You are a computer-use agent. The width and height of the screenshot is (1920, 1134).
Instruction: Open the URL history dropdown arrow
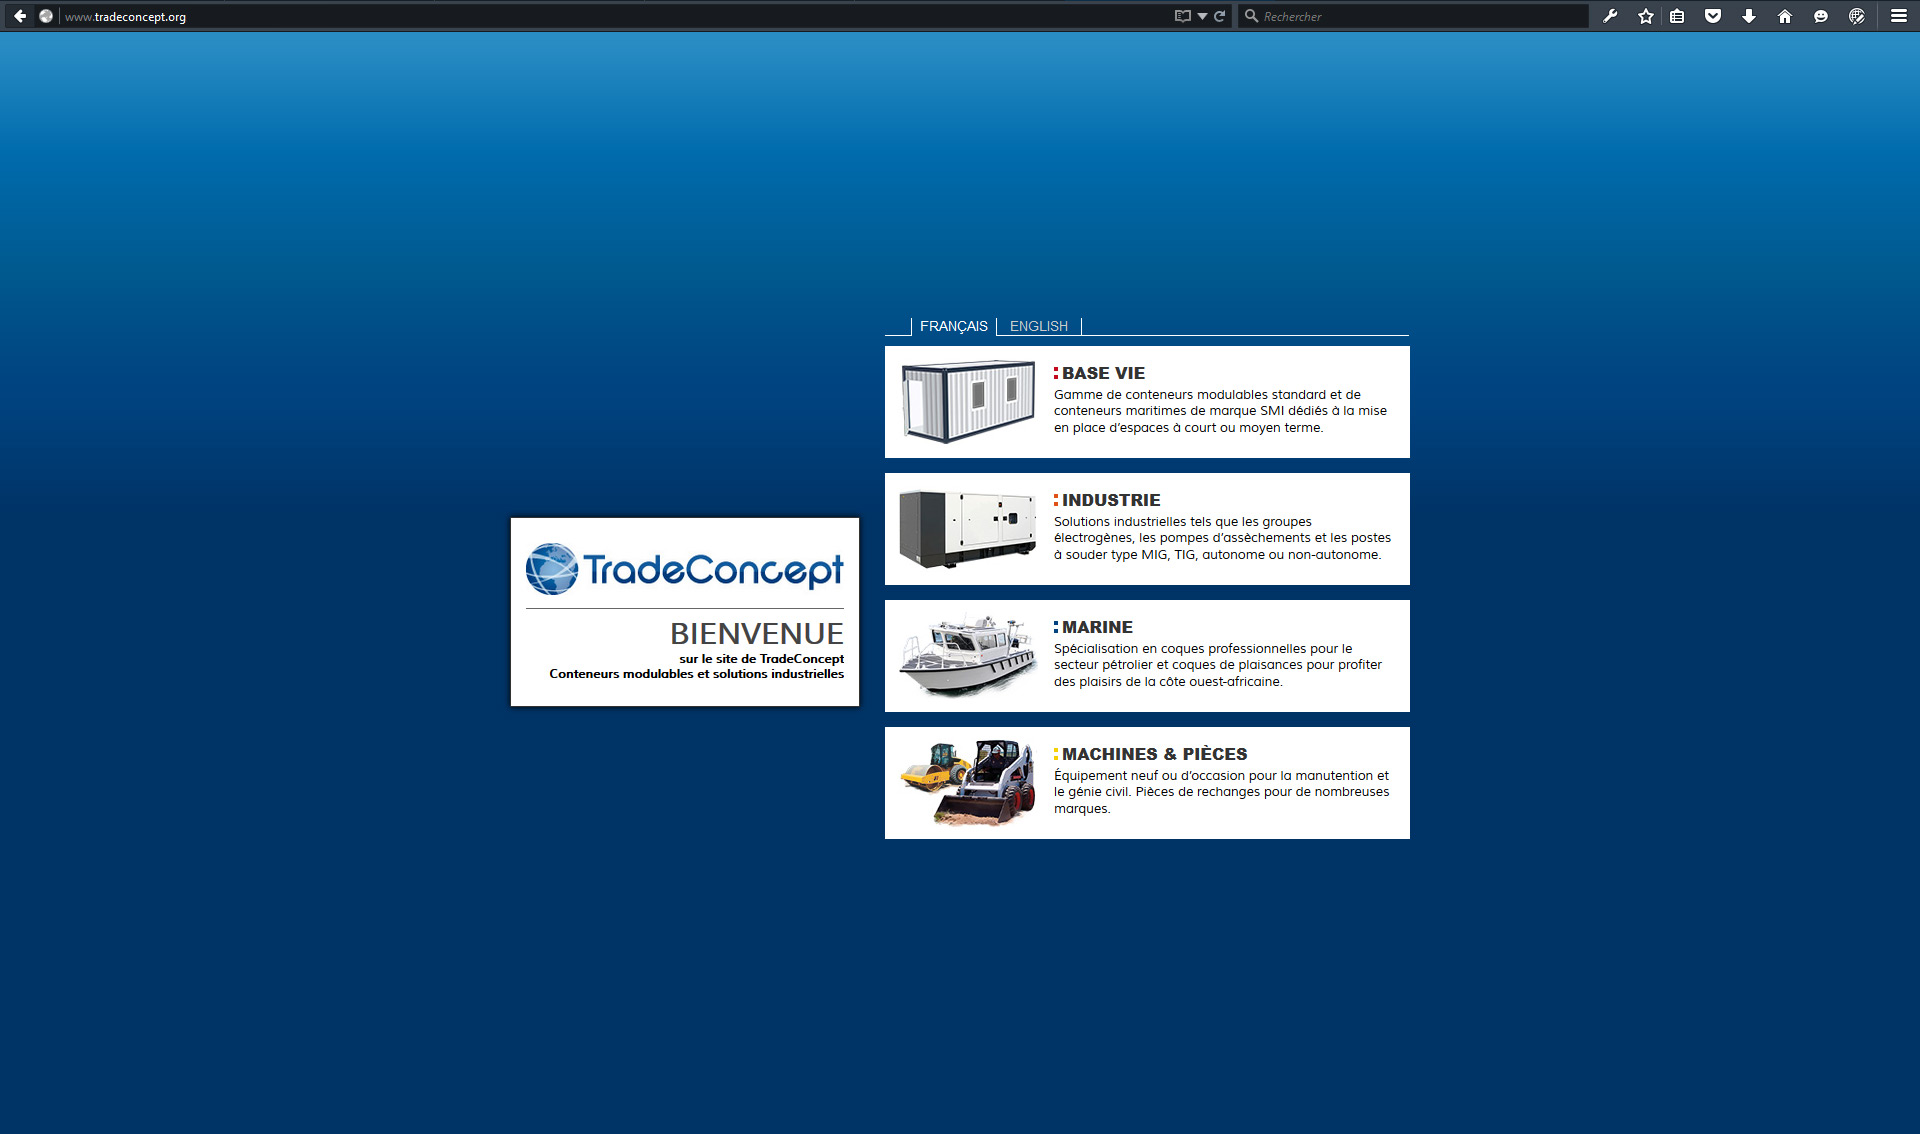point(1202,16)
